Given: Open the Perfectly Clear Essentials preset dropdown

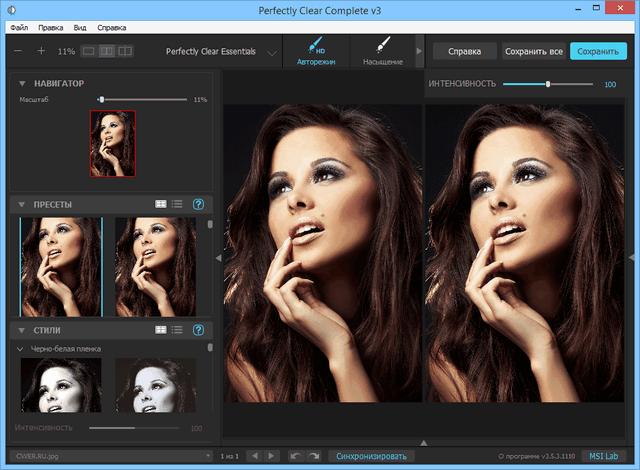Looking at the screenshot, I should (272, 52).
